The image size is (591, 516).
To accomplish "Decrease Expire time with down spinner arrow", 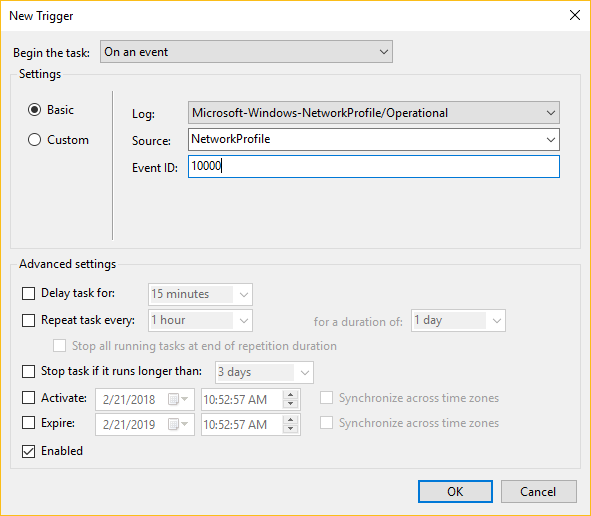I will tap(290, 429).
